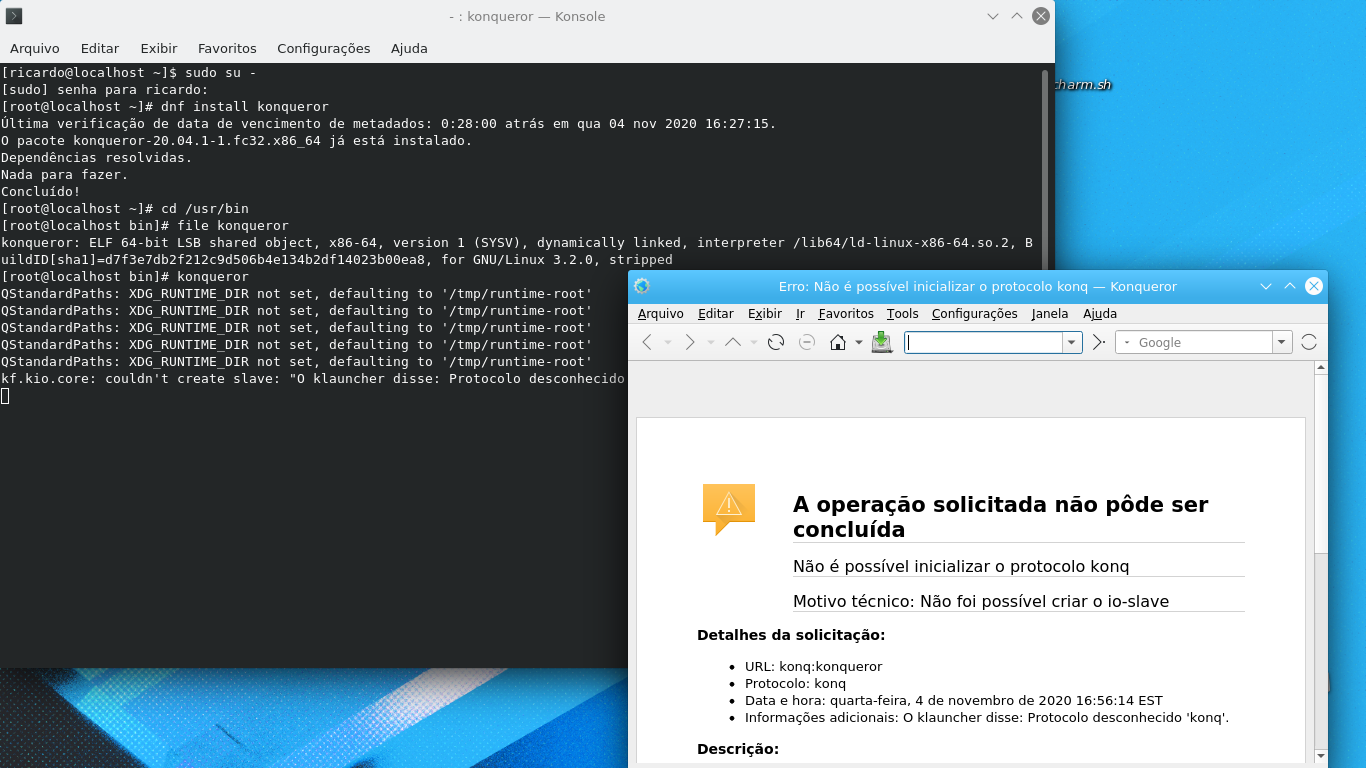Viewport: 1366px width, 768px height.
Task: Go back in Konqueror toolbar
Action: [647, 342]
